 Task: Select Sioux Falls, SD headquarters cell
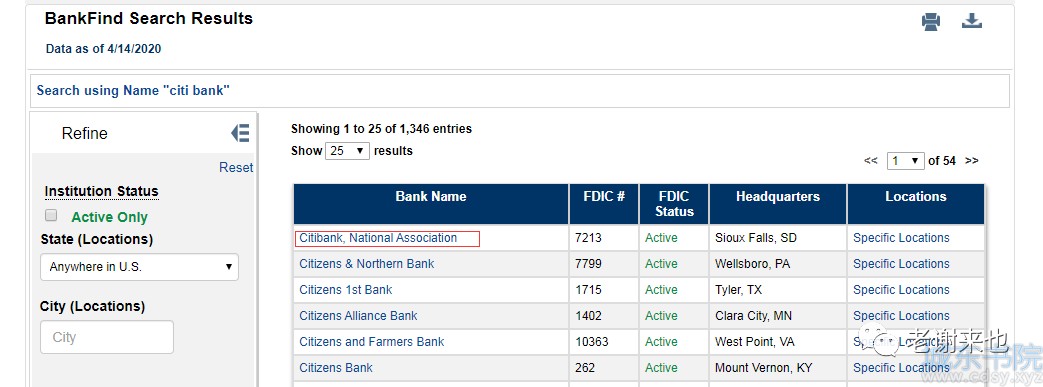(778, 238)
